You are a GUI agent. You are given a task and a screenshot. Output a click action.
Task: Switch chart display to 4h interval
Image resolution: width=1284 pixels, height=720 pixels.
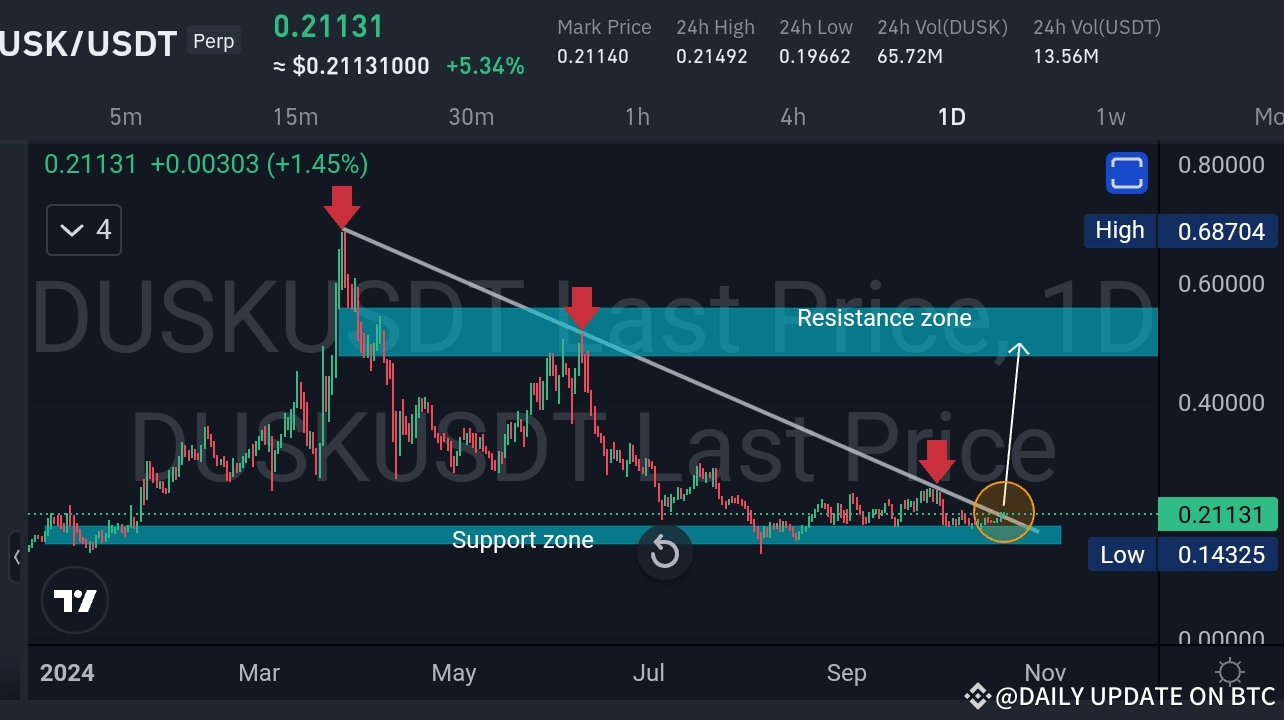(x=792, y=117)
